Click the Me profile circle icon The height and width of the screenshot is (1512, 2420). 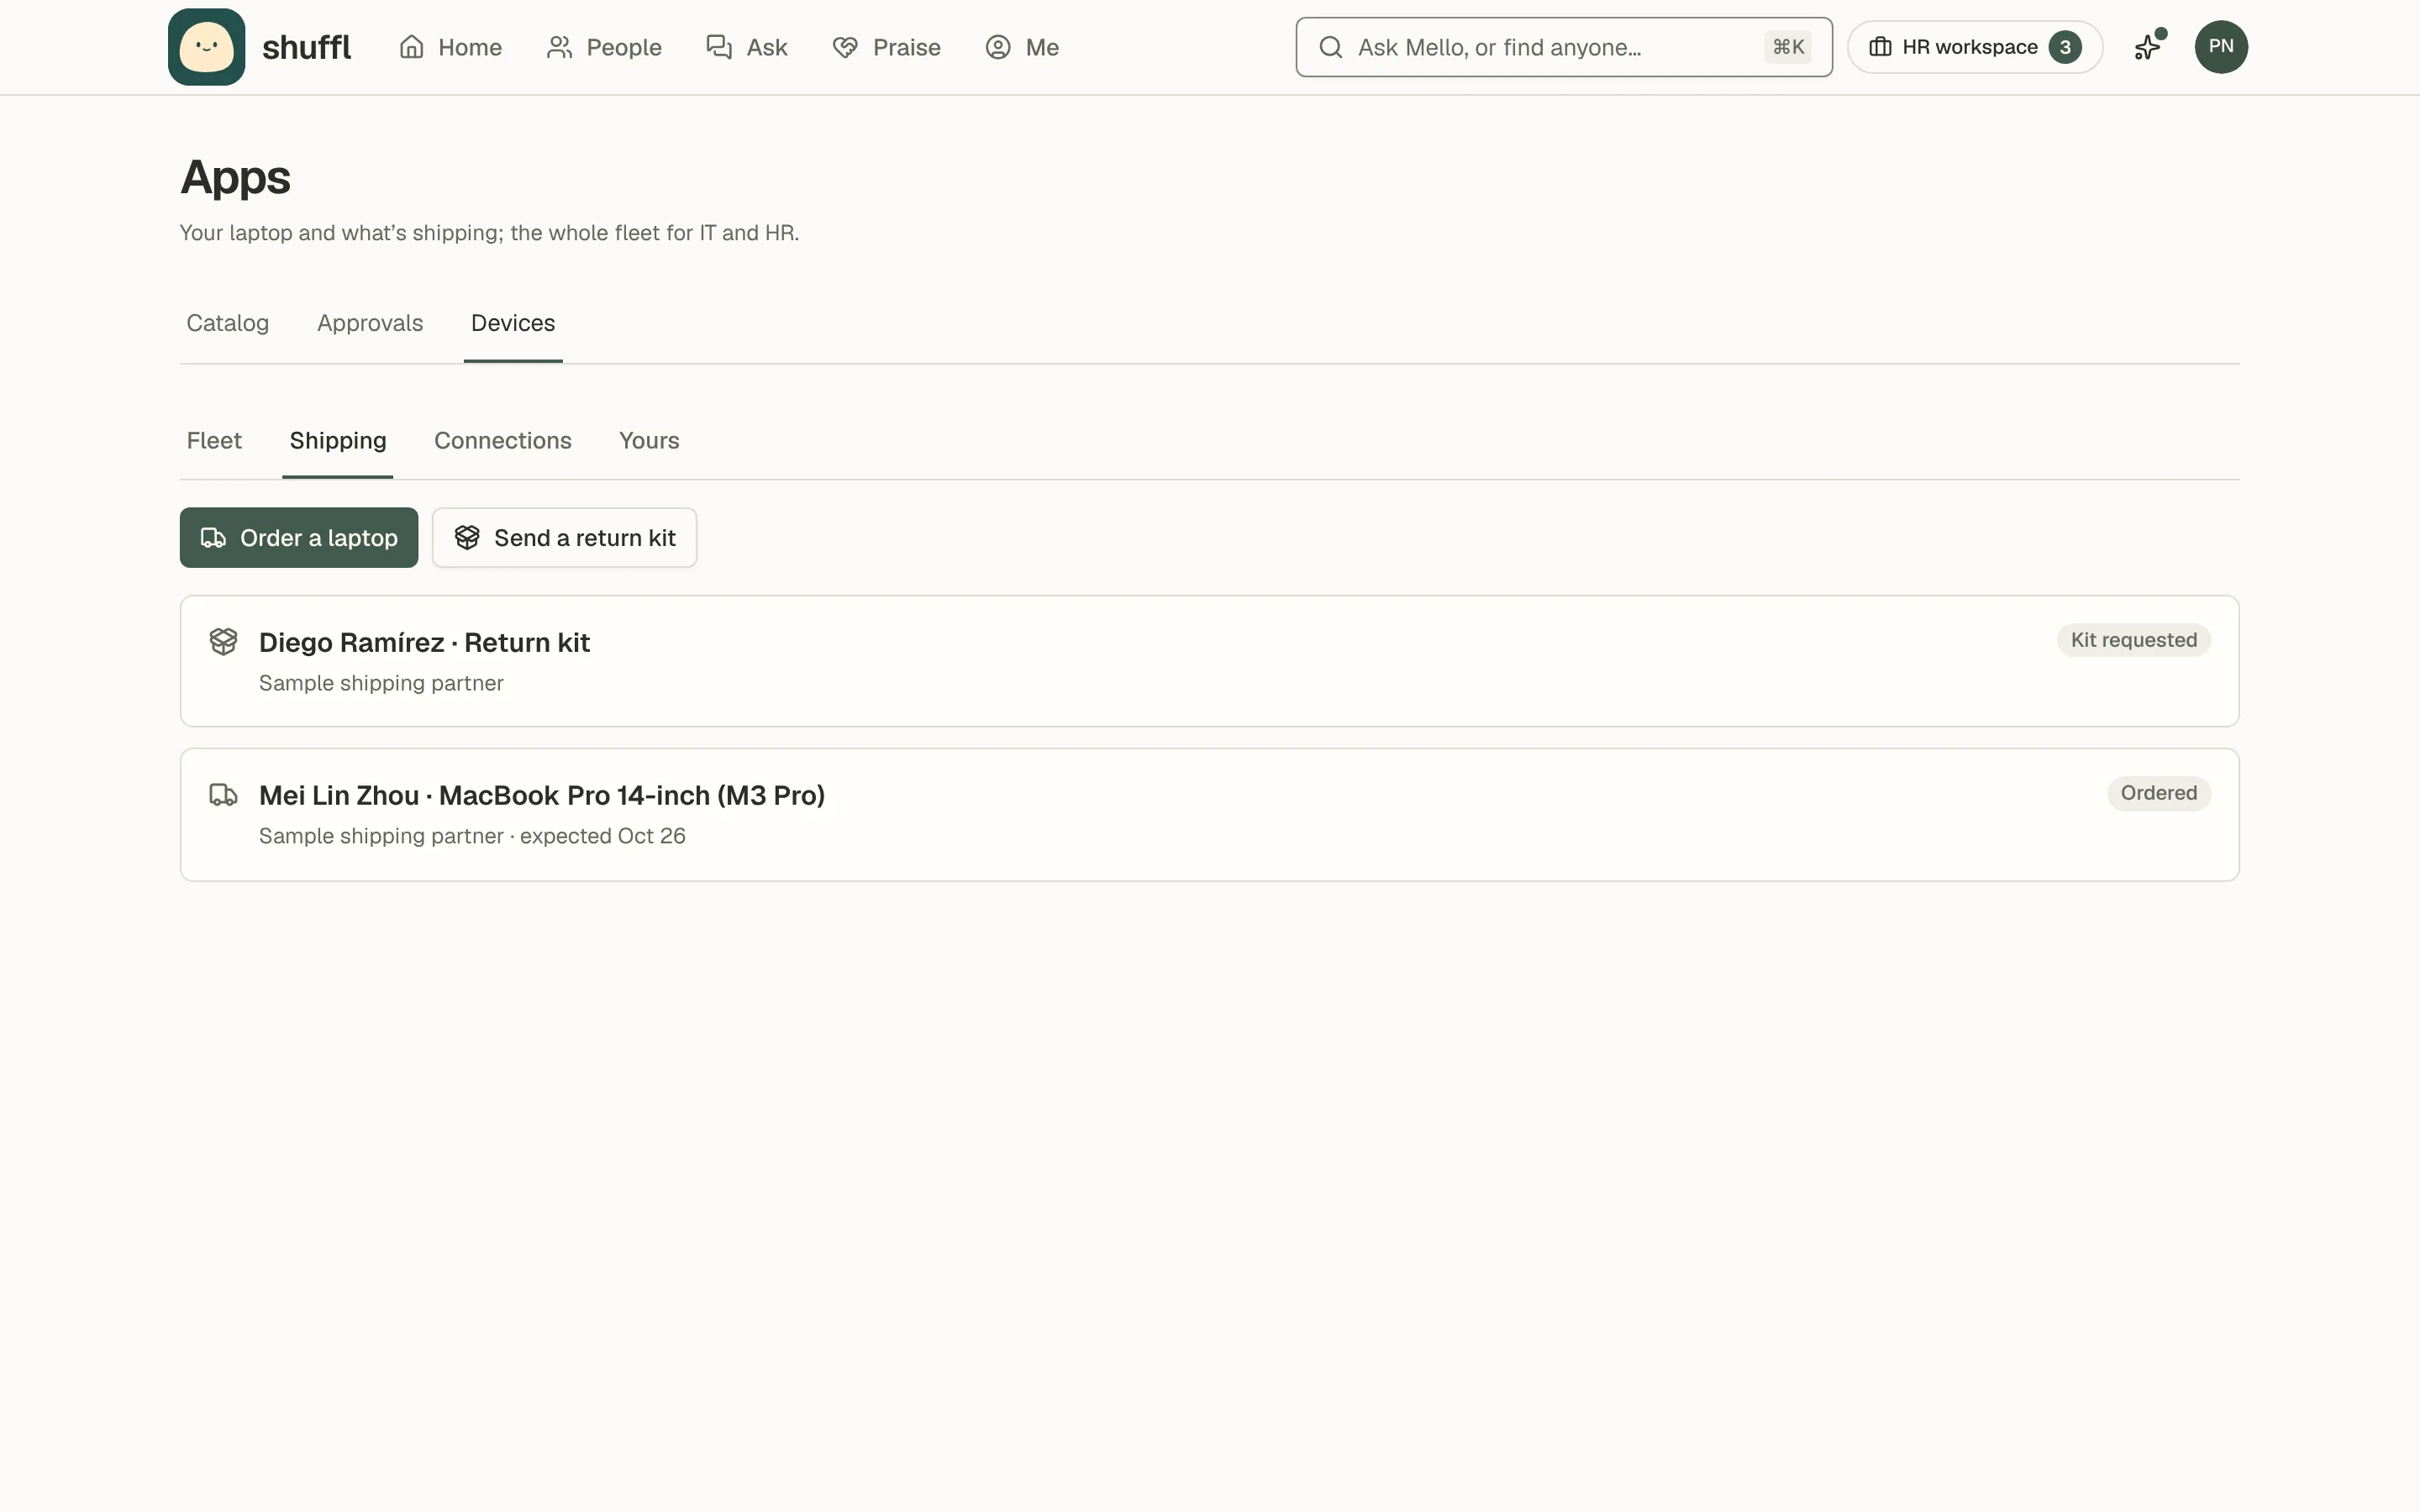click(x=998, y=47)
